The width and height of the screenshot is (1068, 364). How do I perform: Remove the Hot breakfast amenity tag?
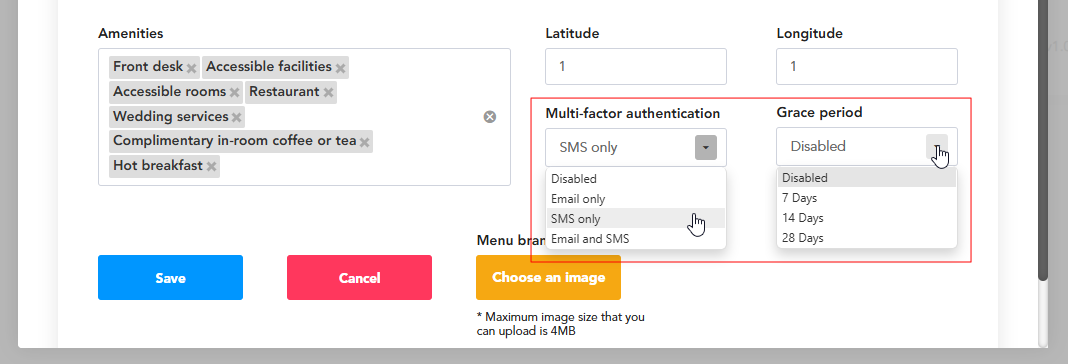pyautogui.click(x=211, y=166)
